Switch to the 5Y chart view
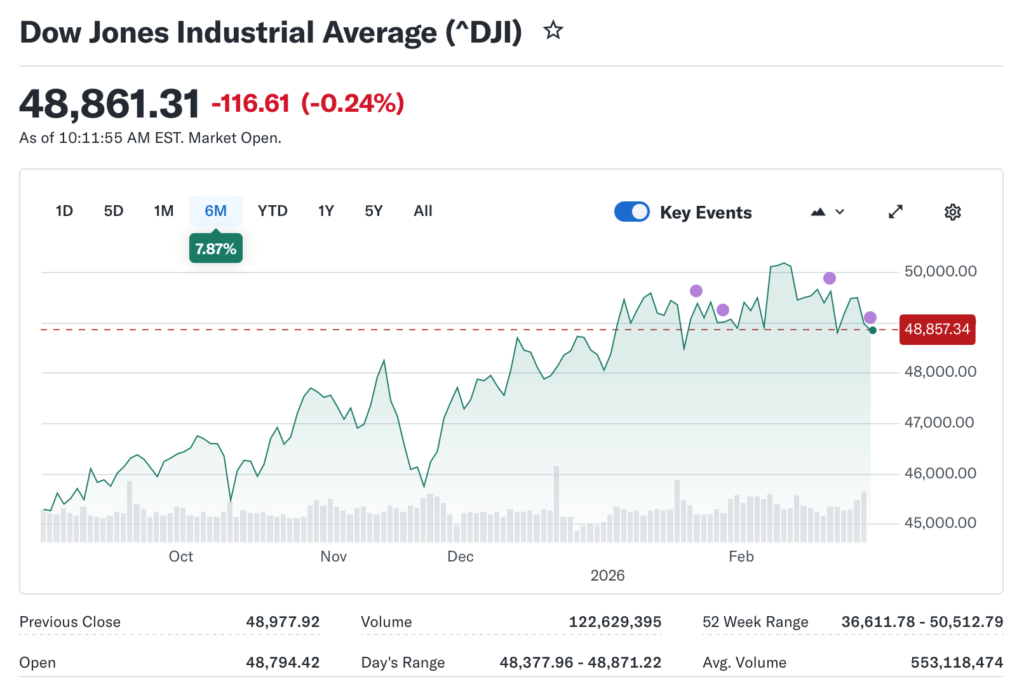 click(x=373, y=211)
